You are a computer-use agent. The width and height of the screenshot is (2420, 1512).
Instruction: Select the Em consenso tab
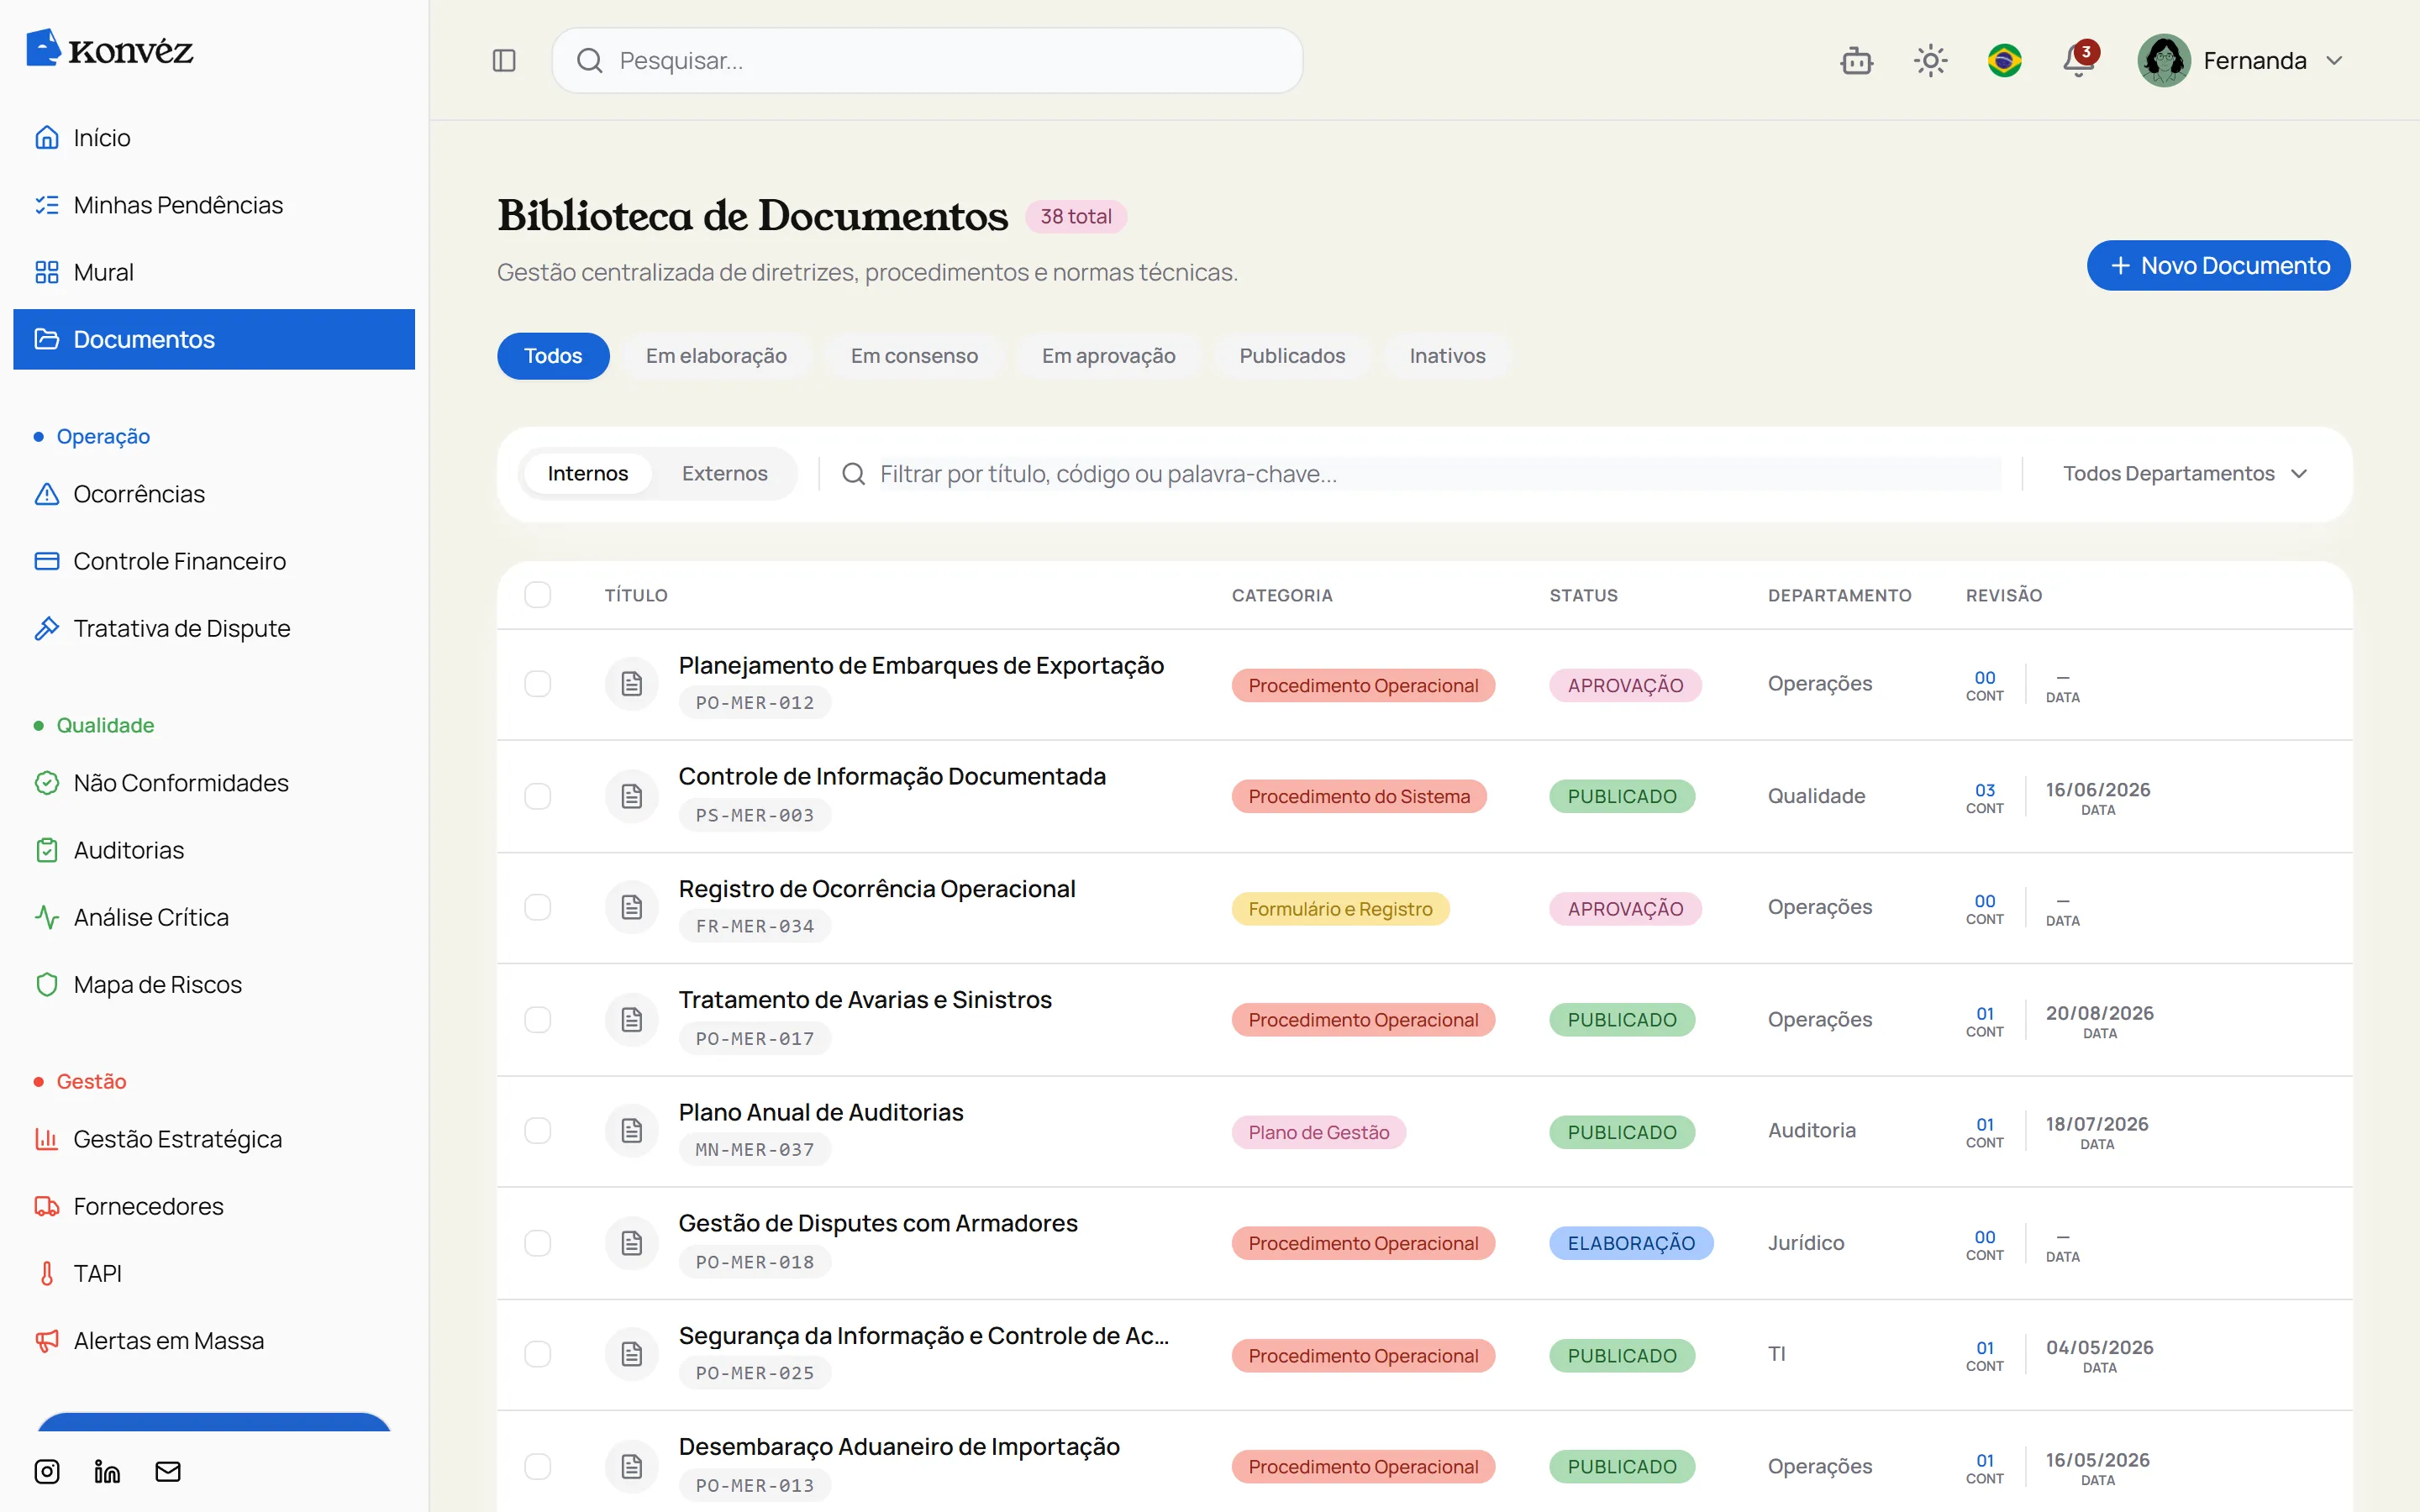click(x=914, y=356)
